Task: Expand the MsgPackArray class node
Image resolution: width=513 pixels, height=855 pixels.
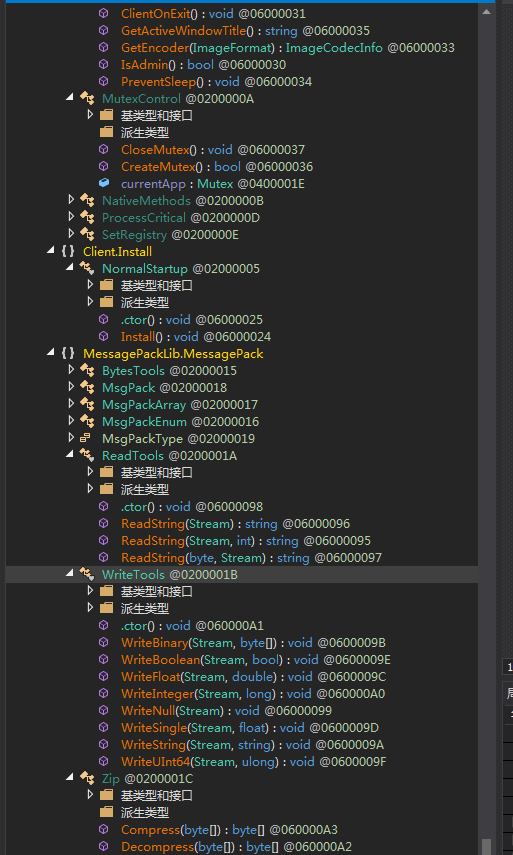Action: click(71, 404)
